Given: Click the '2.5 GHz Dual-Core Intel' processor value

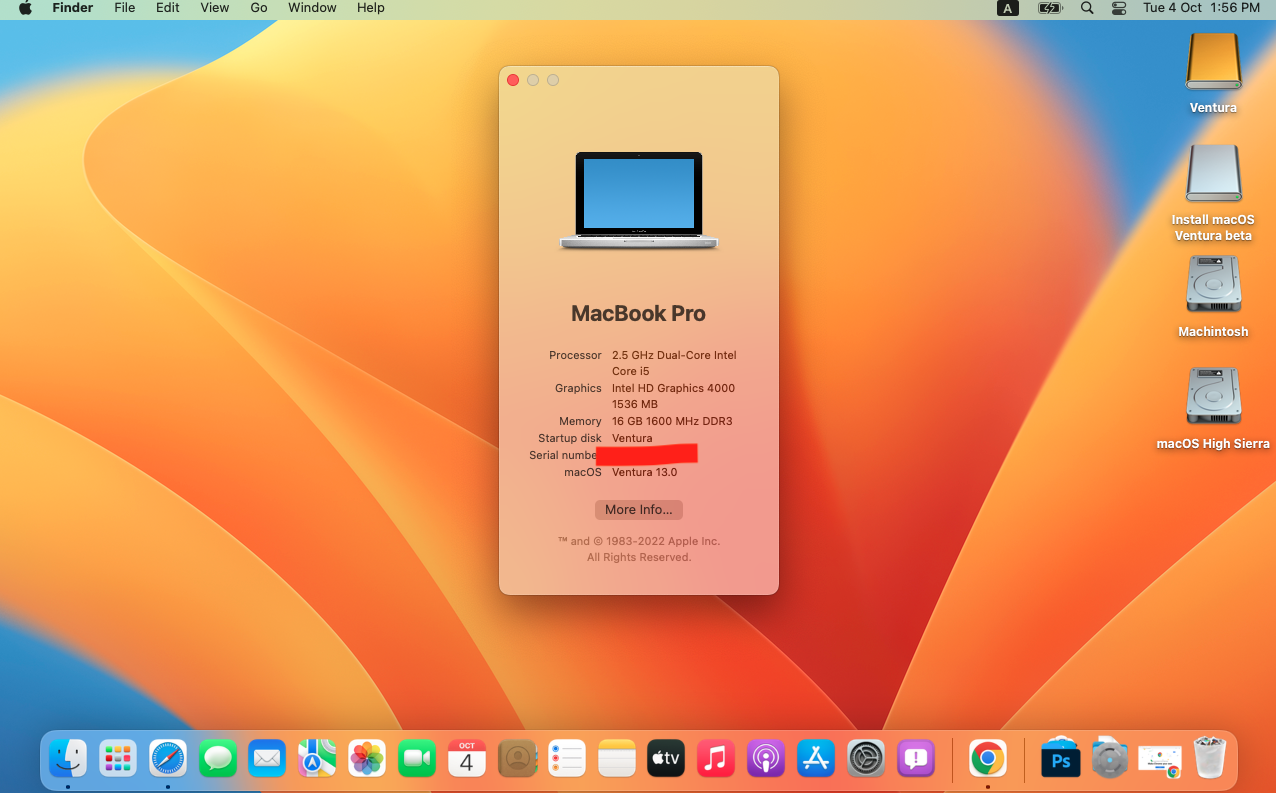Looking at the screenshot, I should (674, 355).
